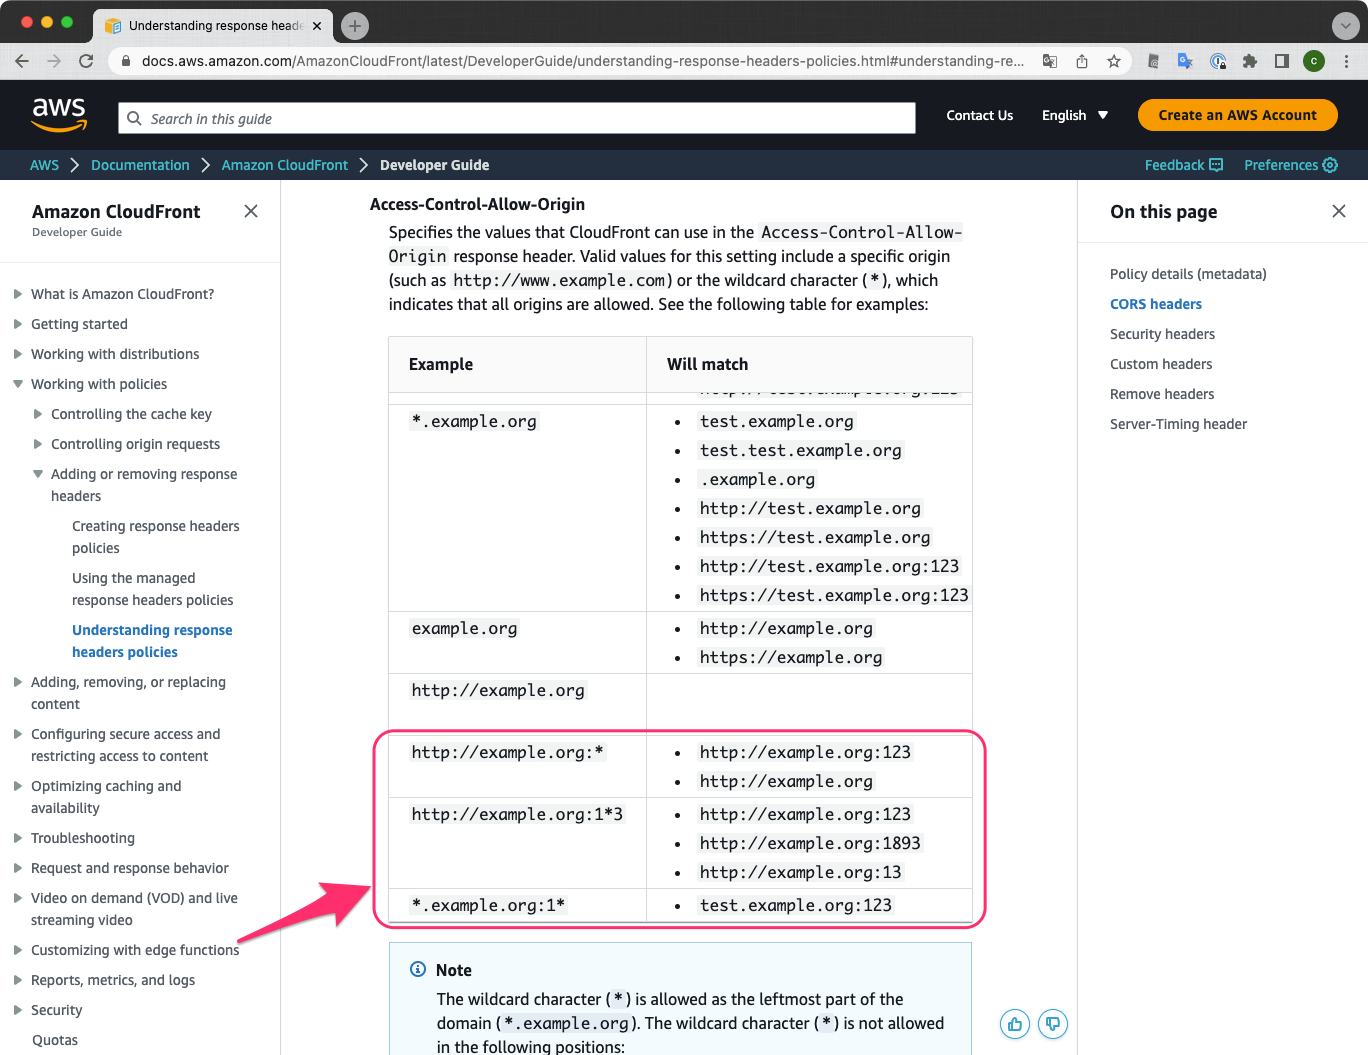Click the Chrome profile avatar icon

click(1313, 60)
